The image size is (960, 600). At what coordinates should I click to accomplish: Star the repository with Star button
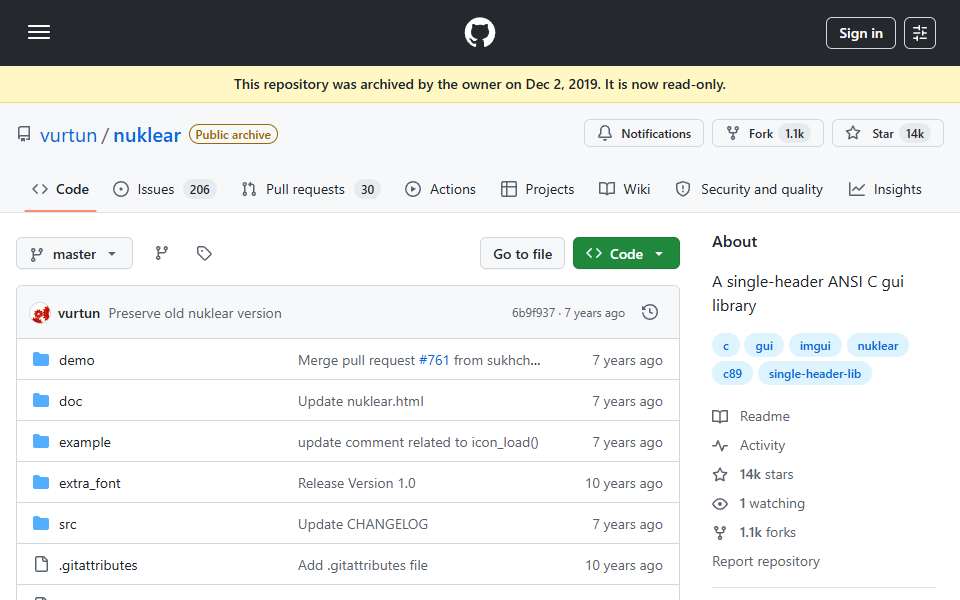[887, 133]
